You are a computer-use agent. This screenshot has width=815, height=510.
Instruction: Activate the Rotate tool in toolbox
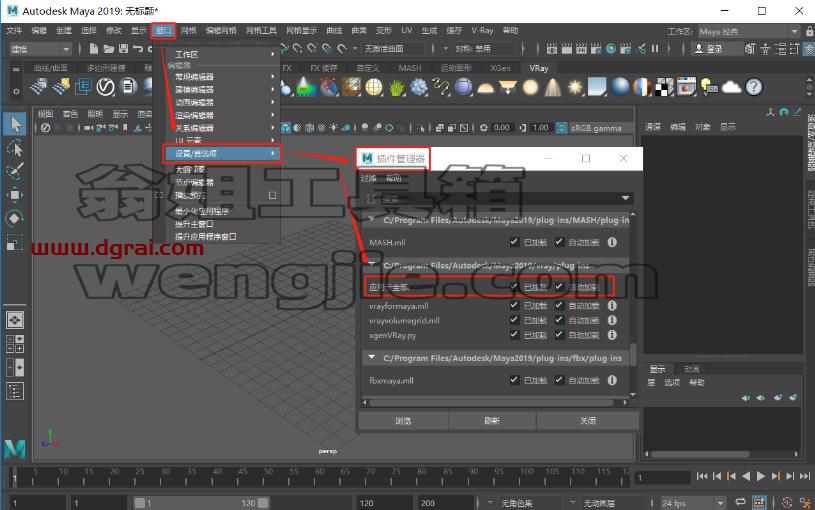tap(15, 218)
